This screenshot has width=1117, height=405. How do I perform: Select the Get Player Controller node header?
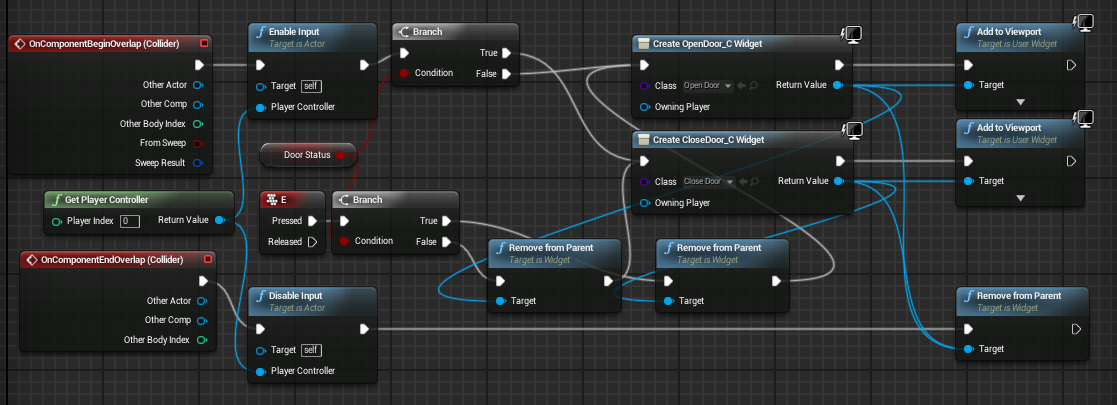click(x=139, y=200)
